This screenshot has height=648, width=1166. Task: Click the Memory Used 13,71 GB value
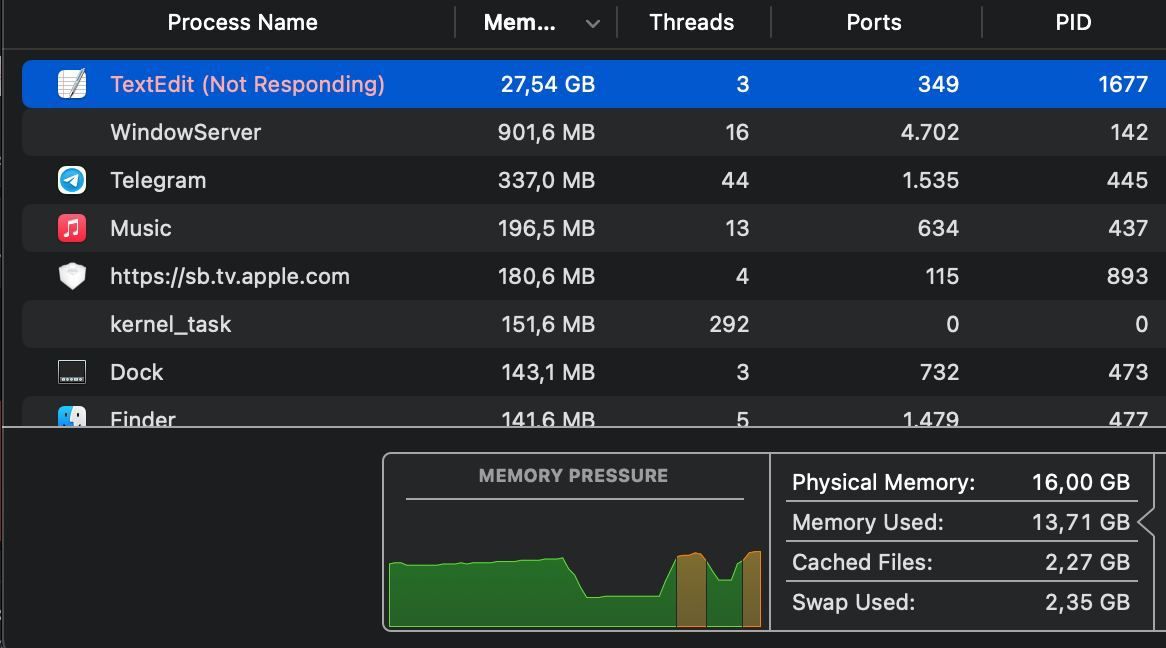point(1080,522)
